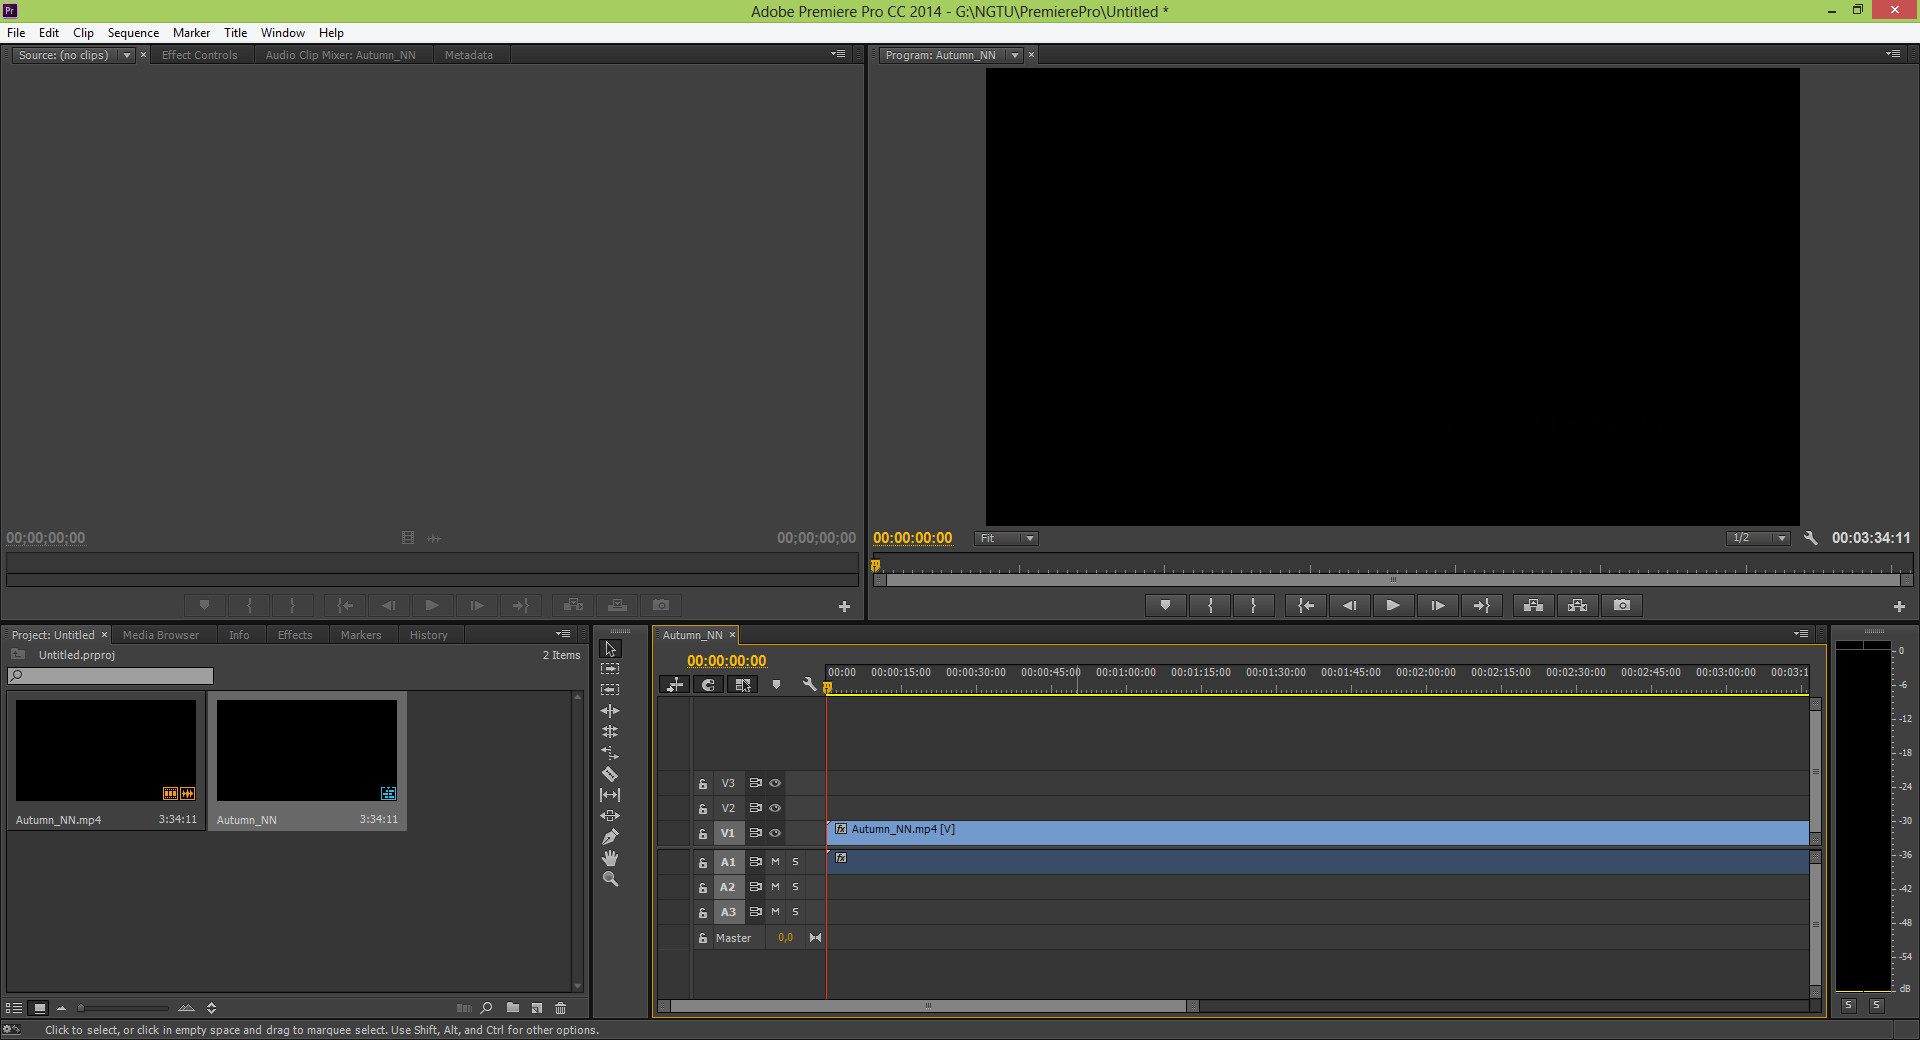Screen dimensions: 1920x1040
Task: Click Mark In in Program monitor
Action: coord(1210,605)
